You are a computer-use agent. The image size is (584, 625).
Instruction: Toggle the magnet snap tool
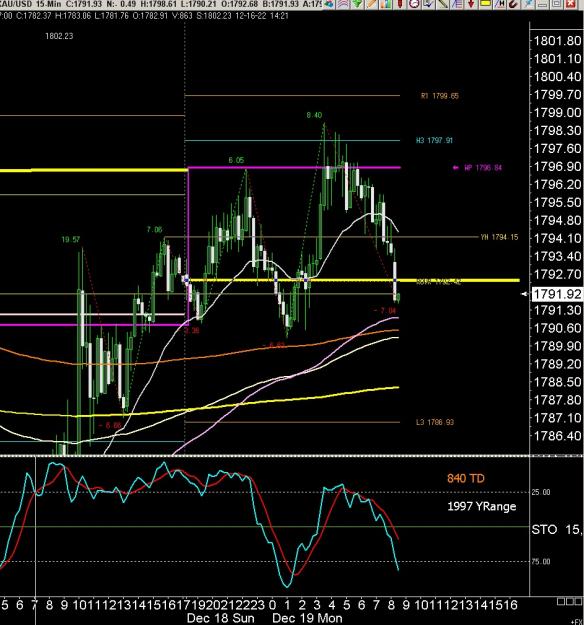tap(513, 4)
